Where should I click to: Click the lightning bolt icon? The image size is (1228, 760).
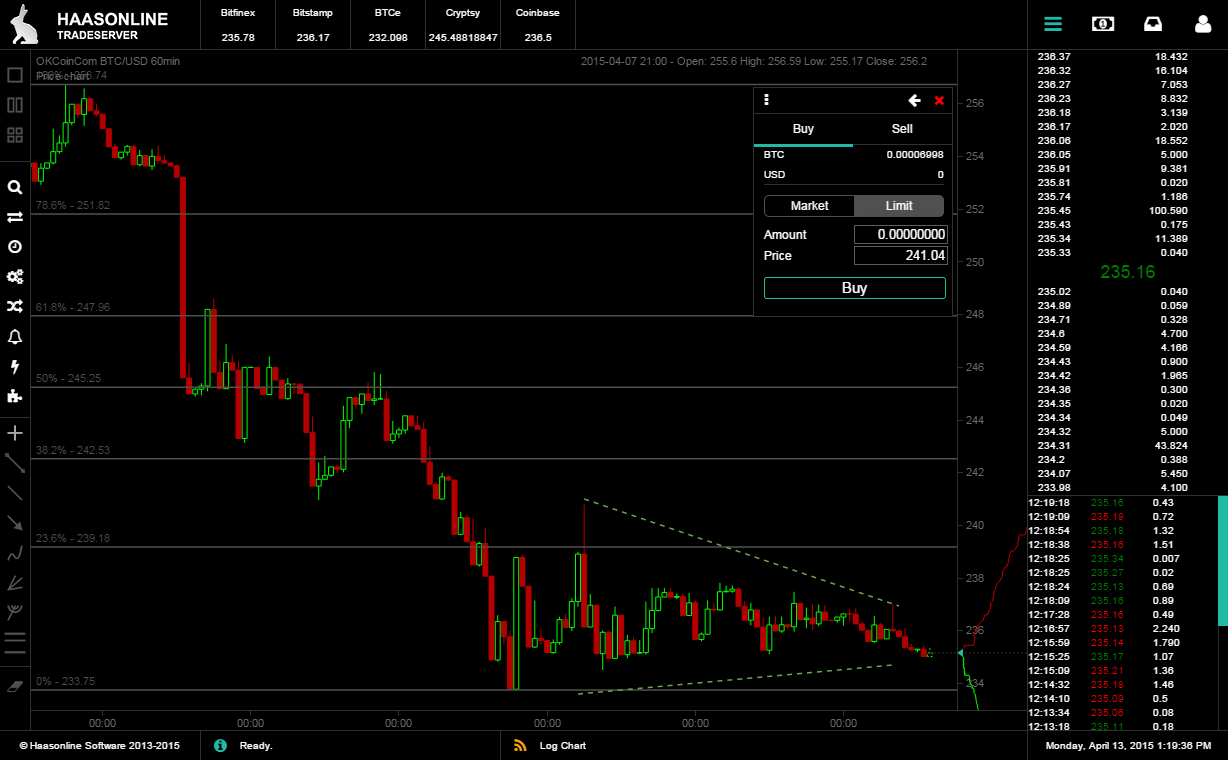click(x=15, y=367)
